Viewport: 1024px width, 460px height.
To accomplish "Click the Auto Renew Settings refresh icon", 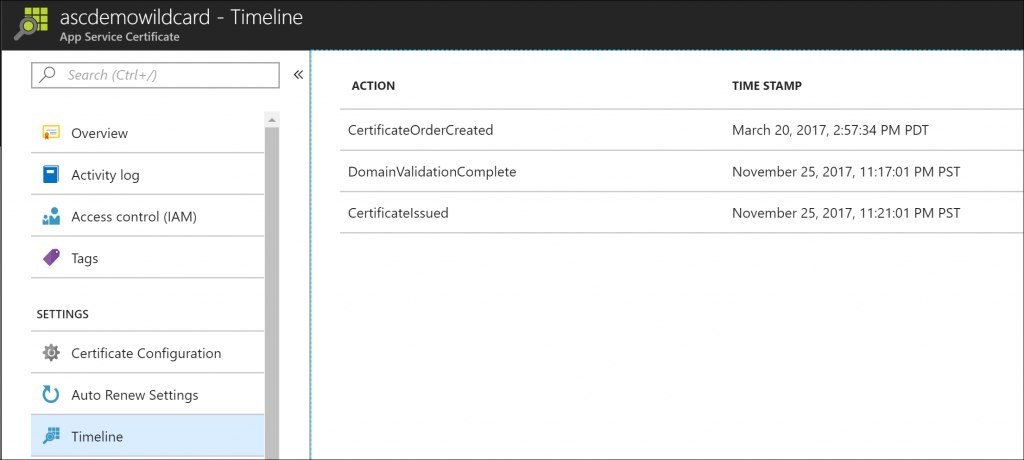I will (51, 395).
